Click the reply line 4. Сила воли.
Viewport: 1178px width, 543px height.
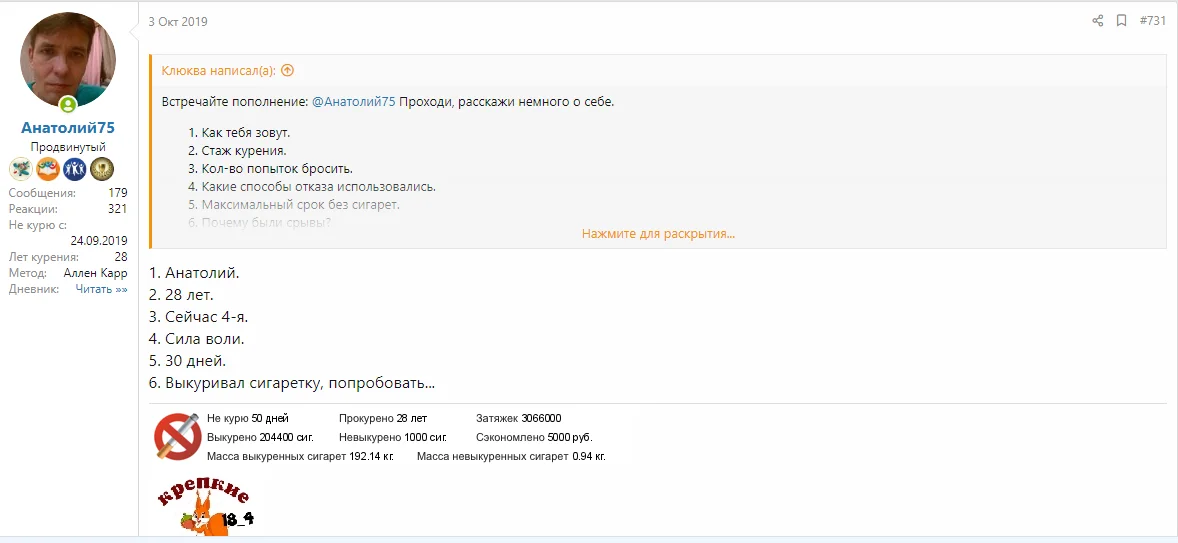click(197, 339)
